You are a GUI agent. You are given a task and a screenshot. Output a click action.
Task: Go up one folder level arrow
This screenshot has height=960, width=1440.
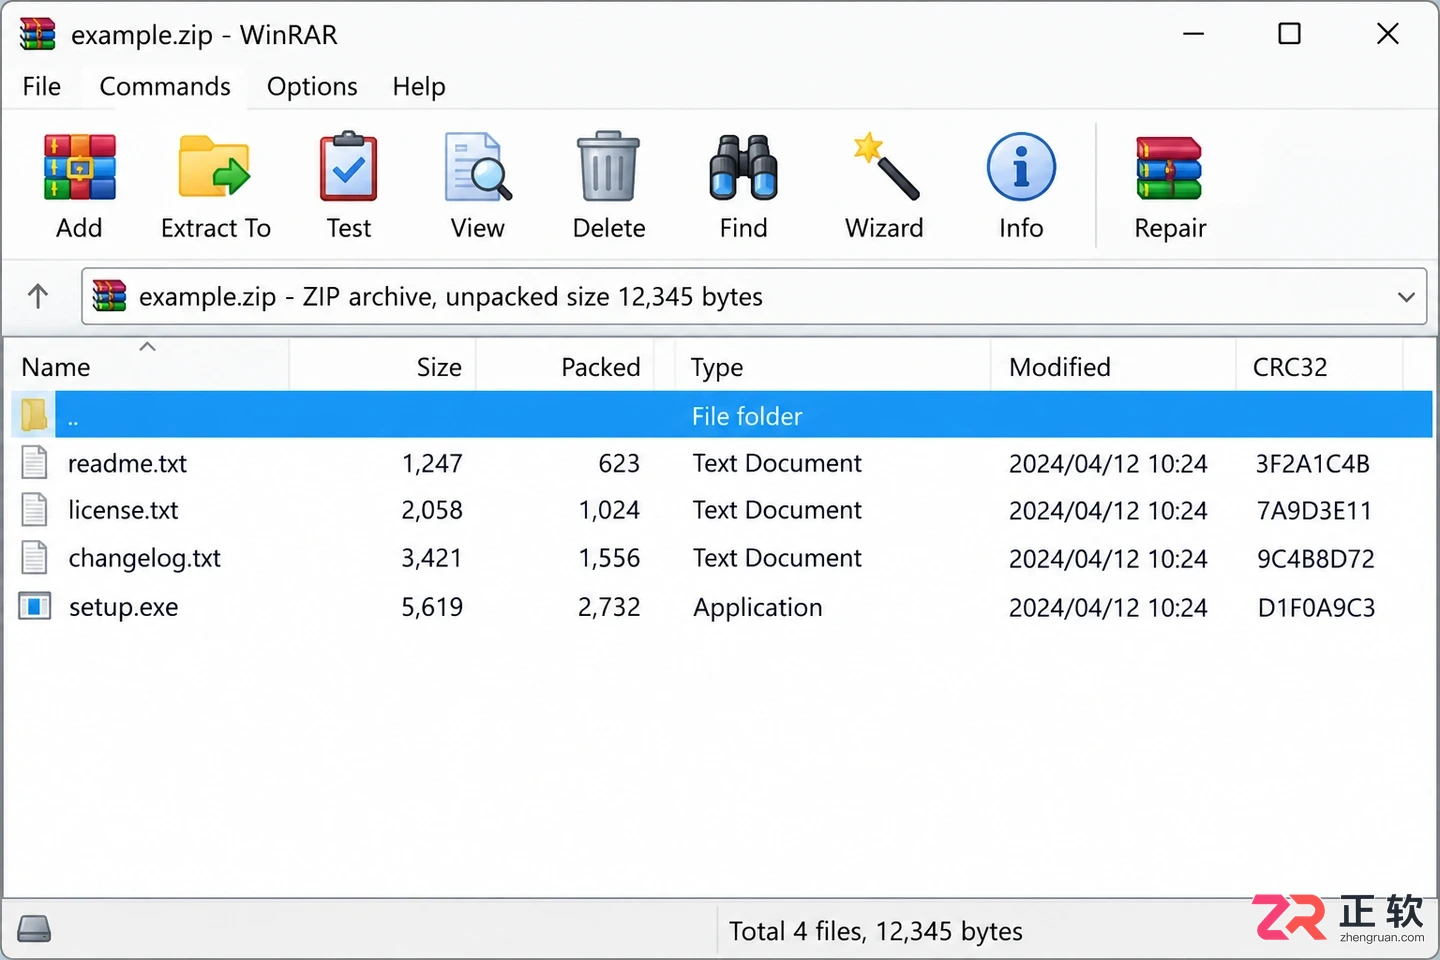[38, 296]
